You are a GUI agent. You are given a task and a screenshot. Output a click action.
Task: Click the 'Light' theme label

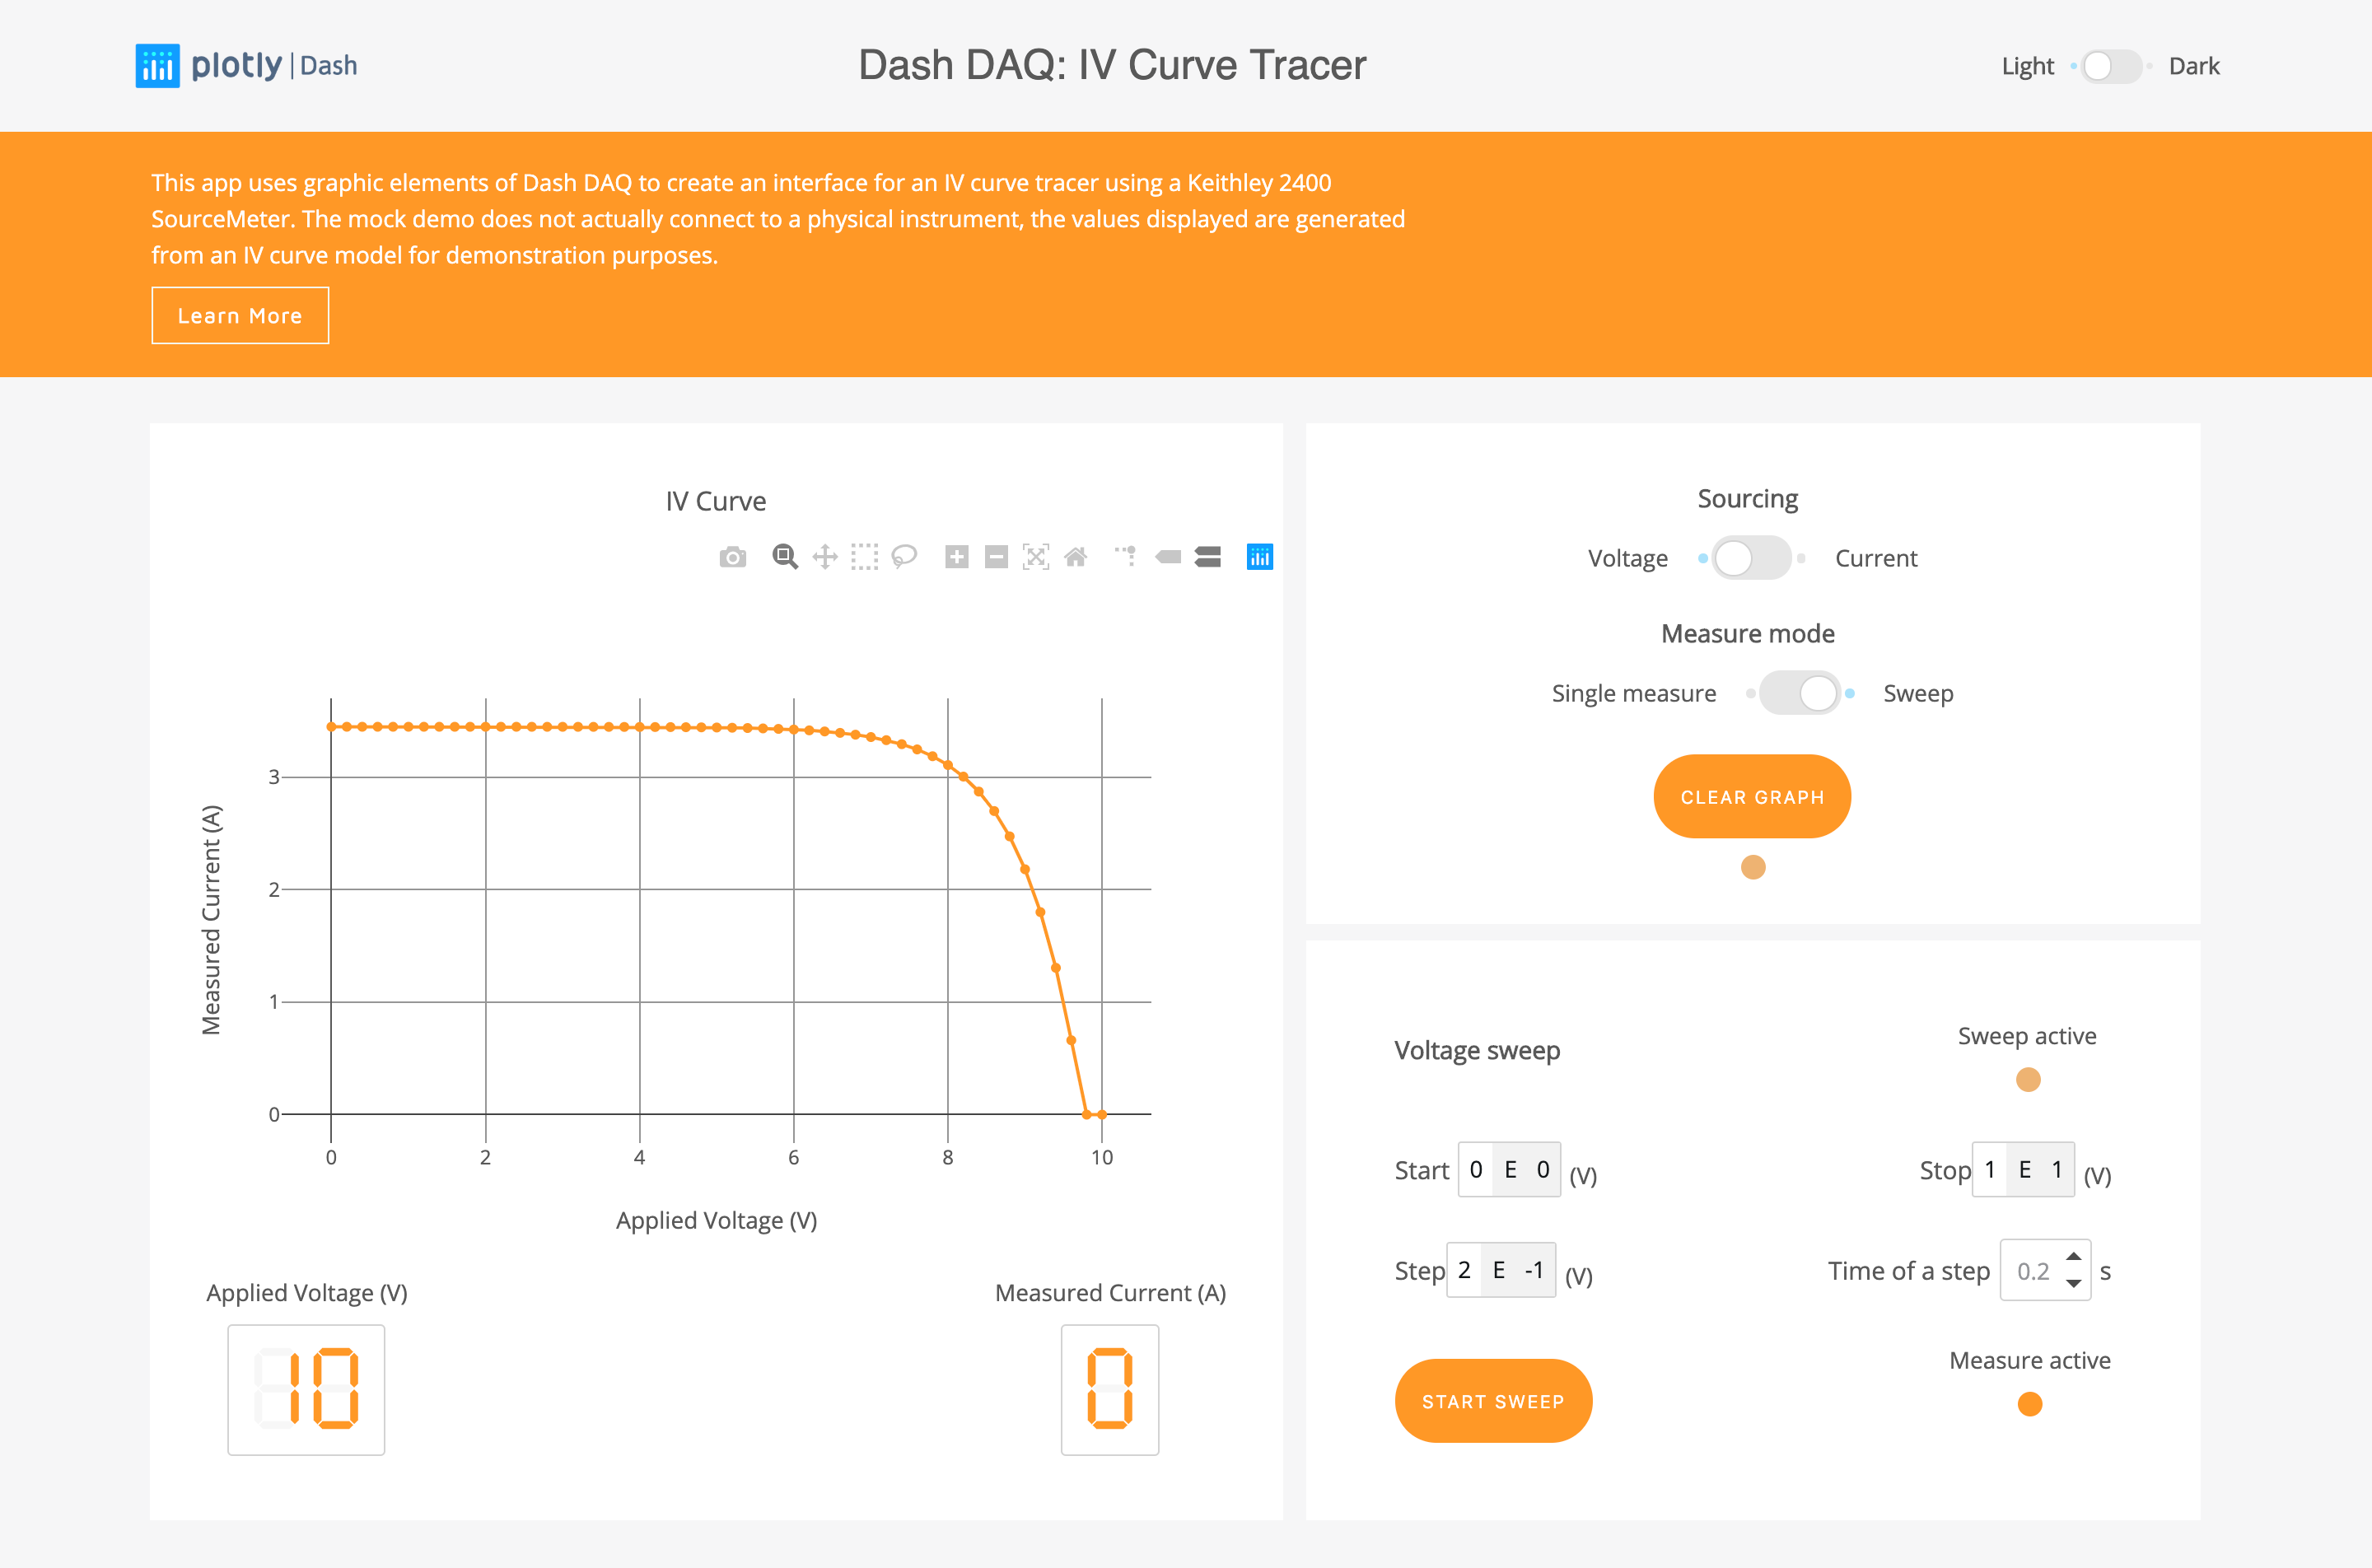2027,66
